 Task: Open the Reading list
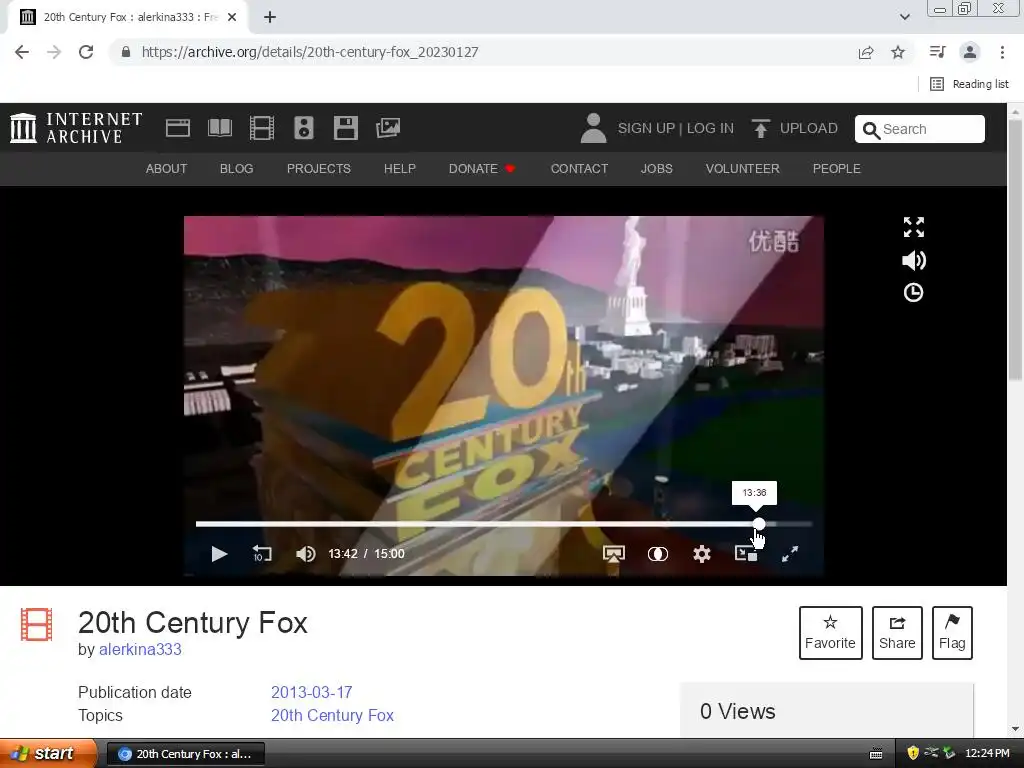click(x=970, y=84)
